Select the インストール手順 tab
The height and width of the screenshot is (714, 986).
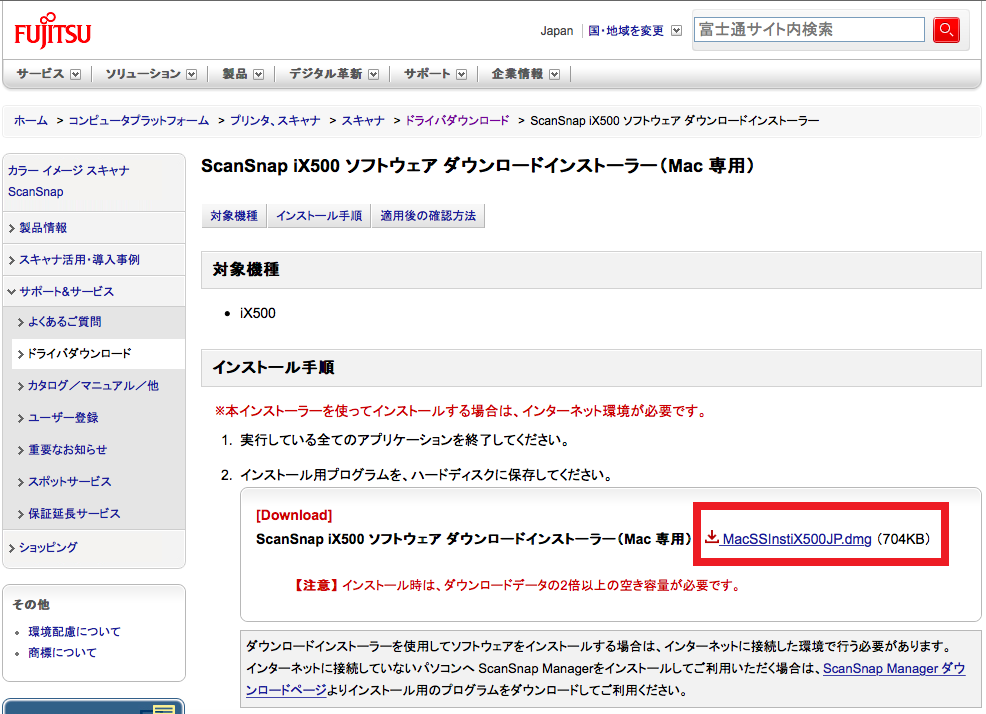[x=319, y=216]
